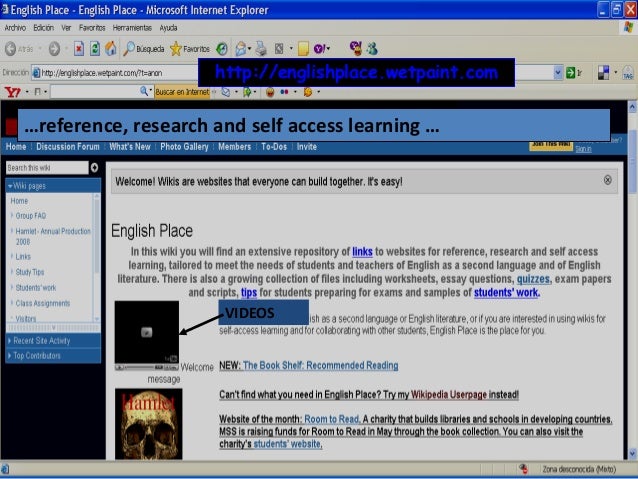This screenshot has height=479, width=638.
Task: Open What's New in wiki navigation
Action: pyautogui.click(x=130, y=147)
